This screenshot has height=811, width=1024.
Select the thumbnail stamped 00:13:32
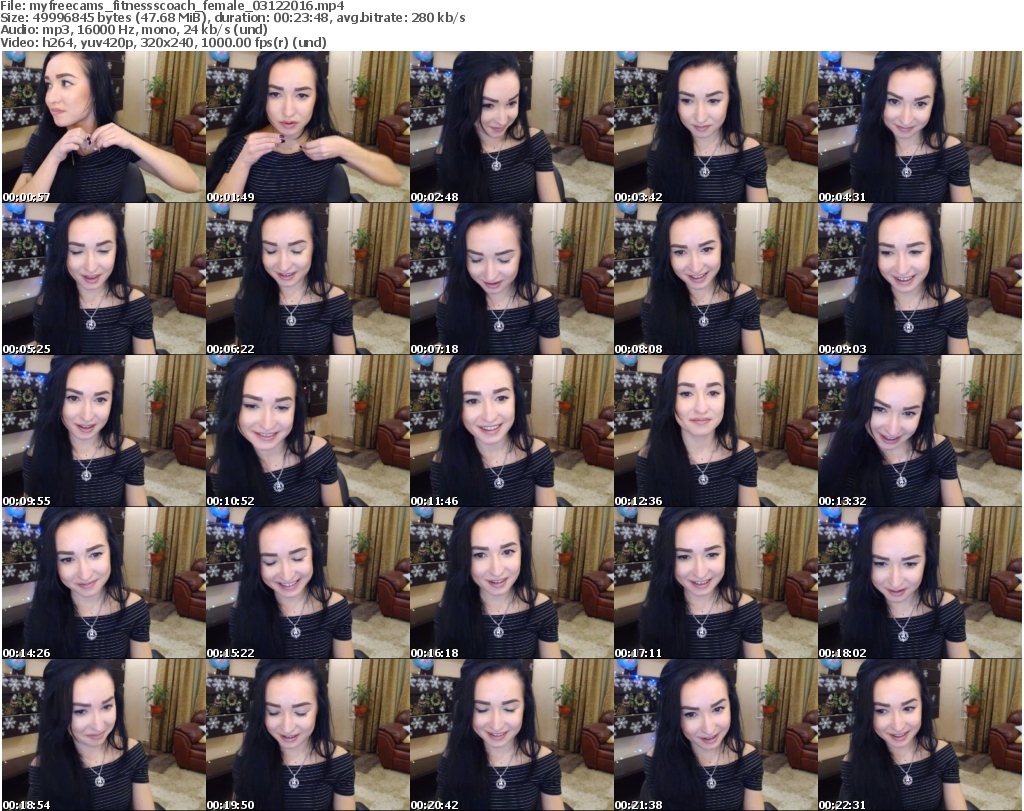pos(920,431)
